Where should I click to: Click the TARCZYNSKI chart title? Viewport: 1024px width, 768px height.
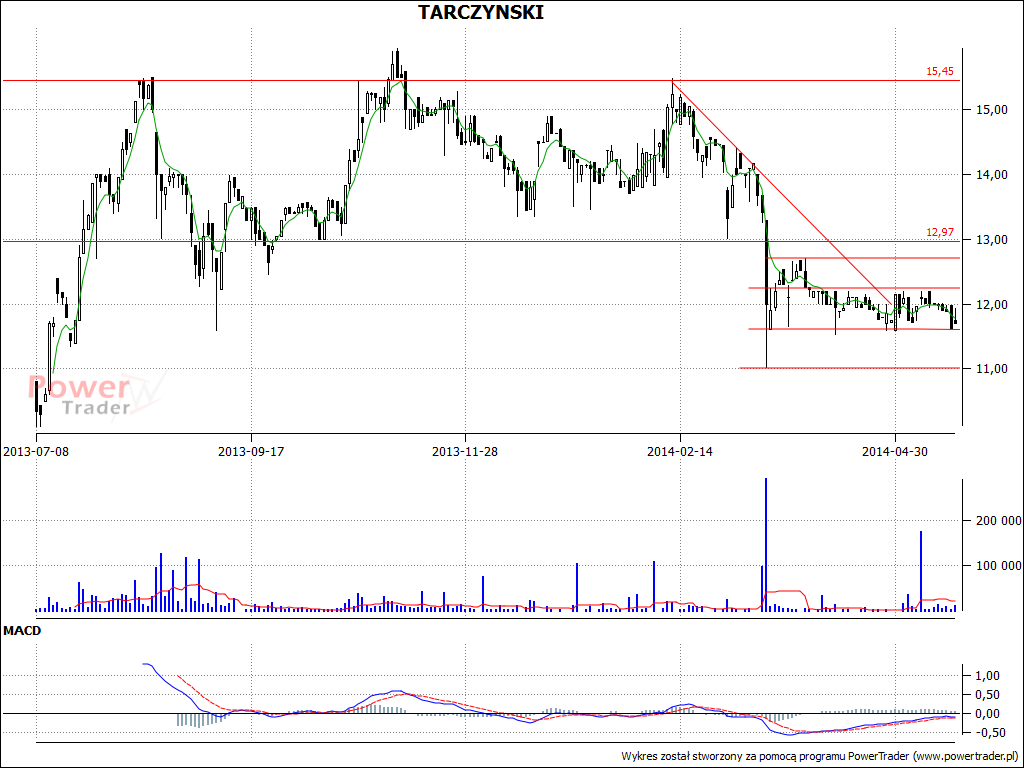coord(480,12)
